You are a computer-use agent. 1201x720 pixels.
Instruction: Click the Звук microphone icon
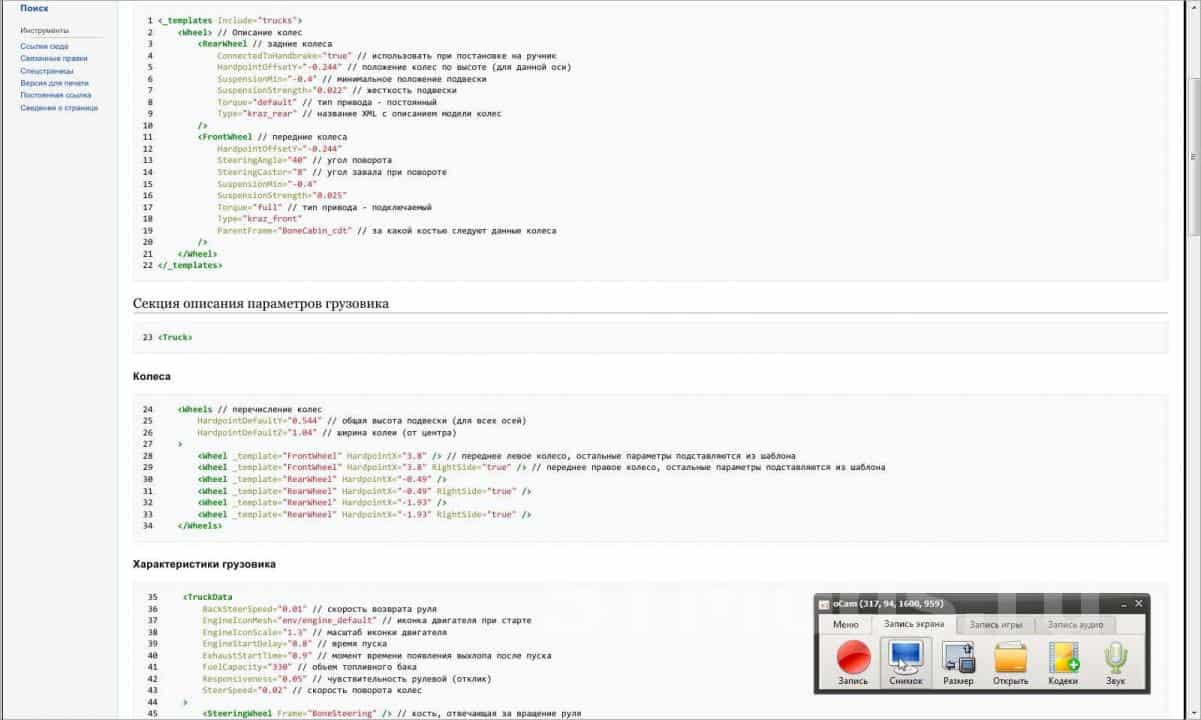pos(1115,660)
